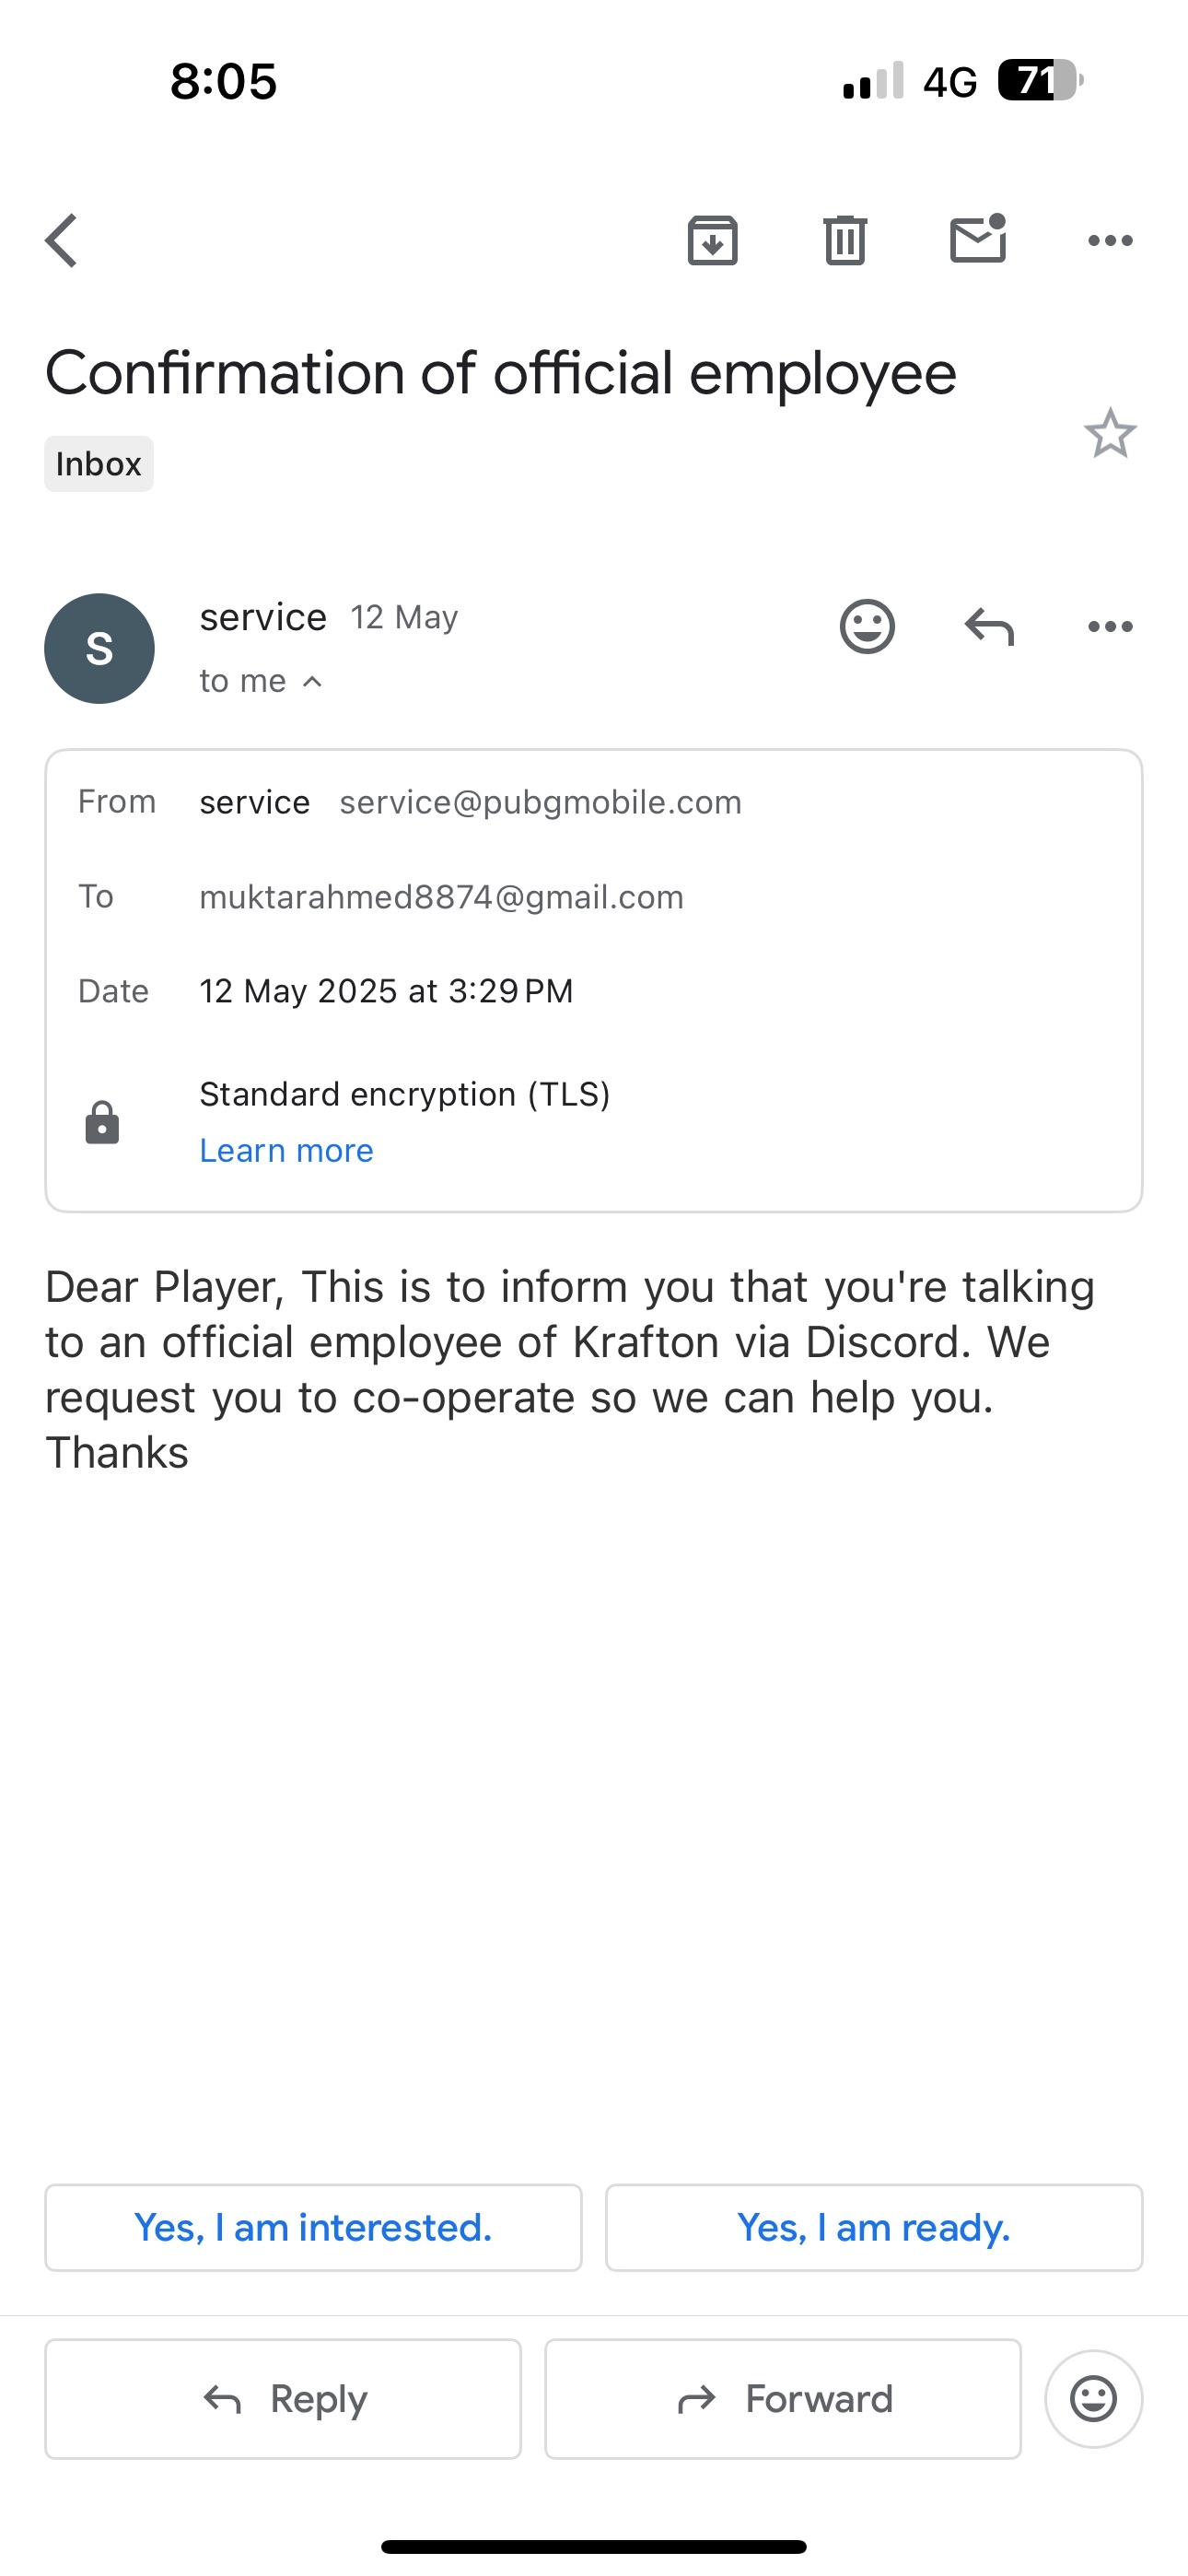Open Learn more about TLS encryption

[x=286, y=1151]
